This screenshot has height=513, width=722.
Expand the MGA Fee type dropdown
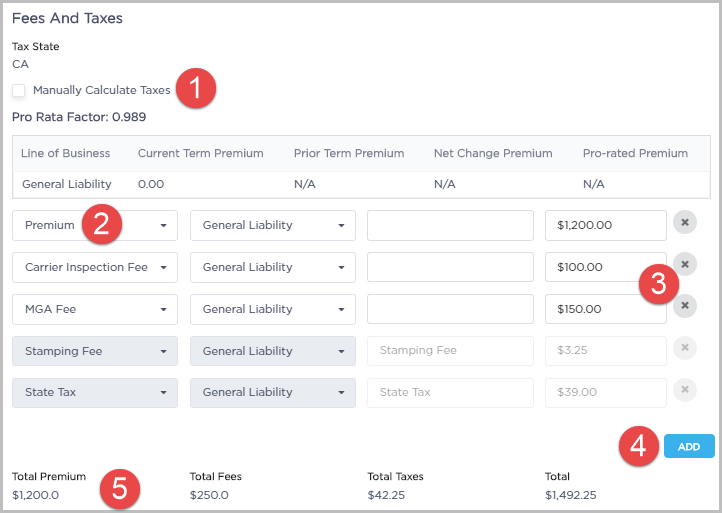[x=95, y=310]
